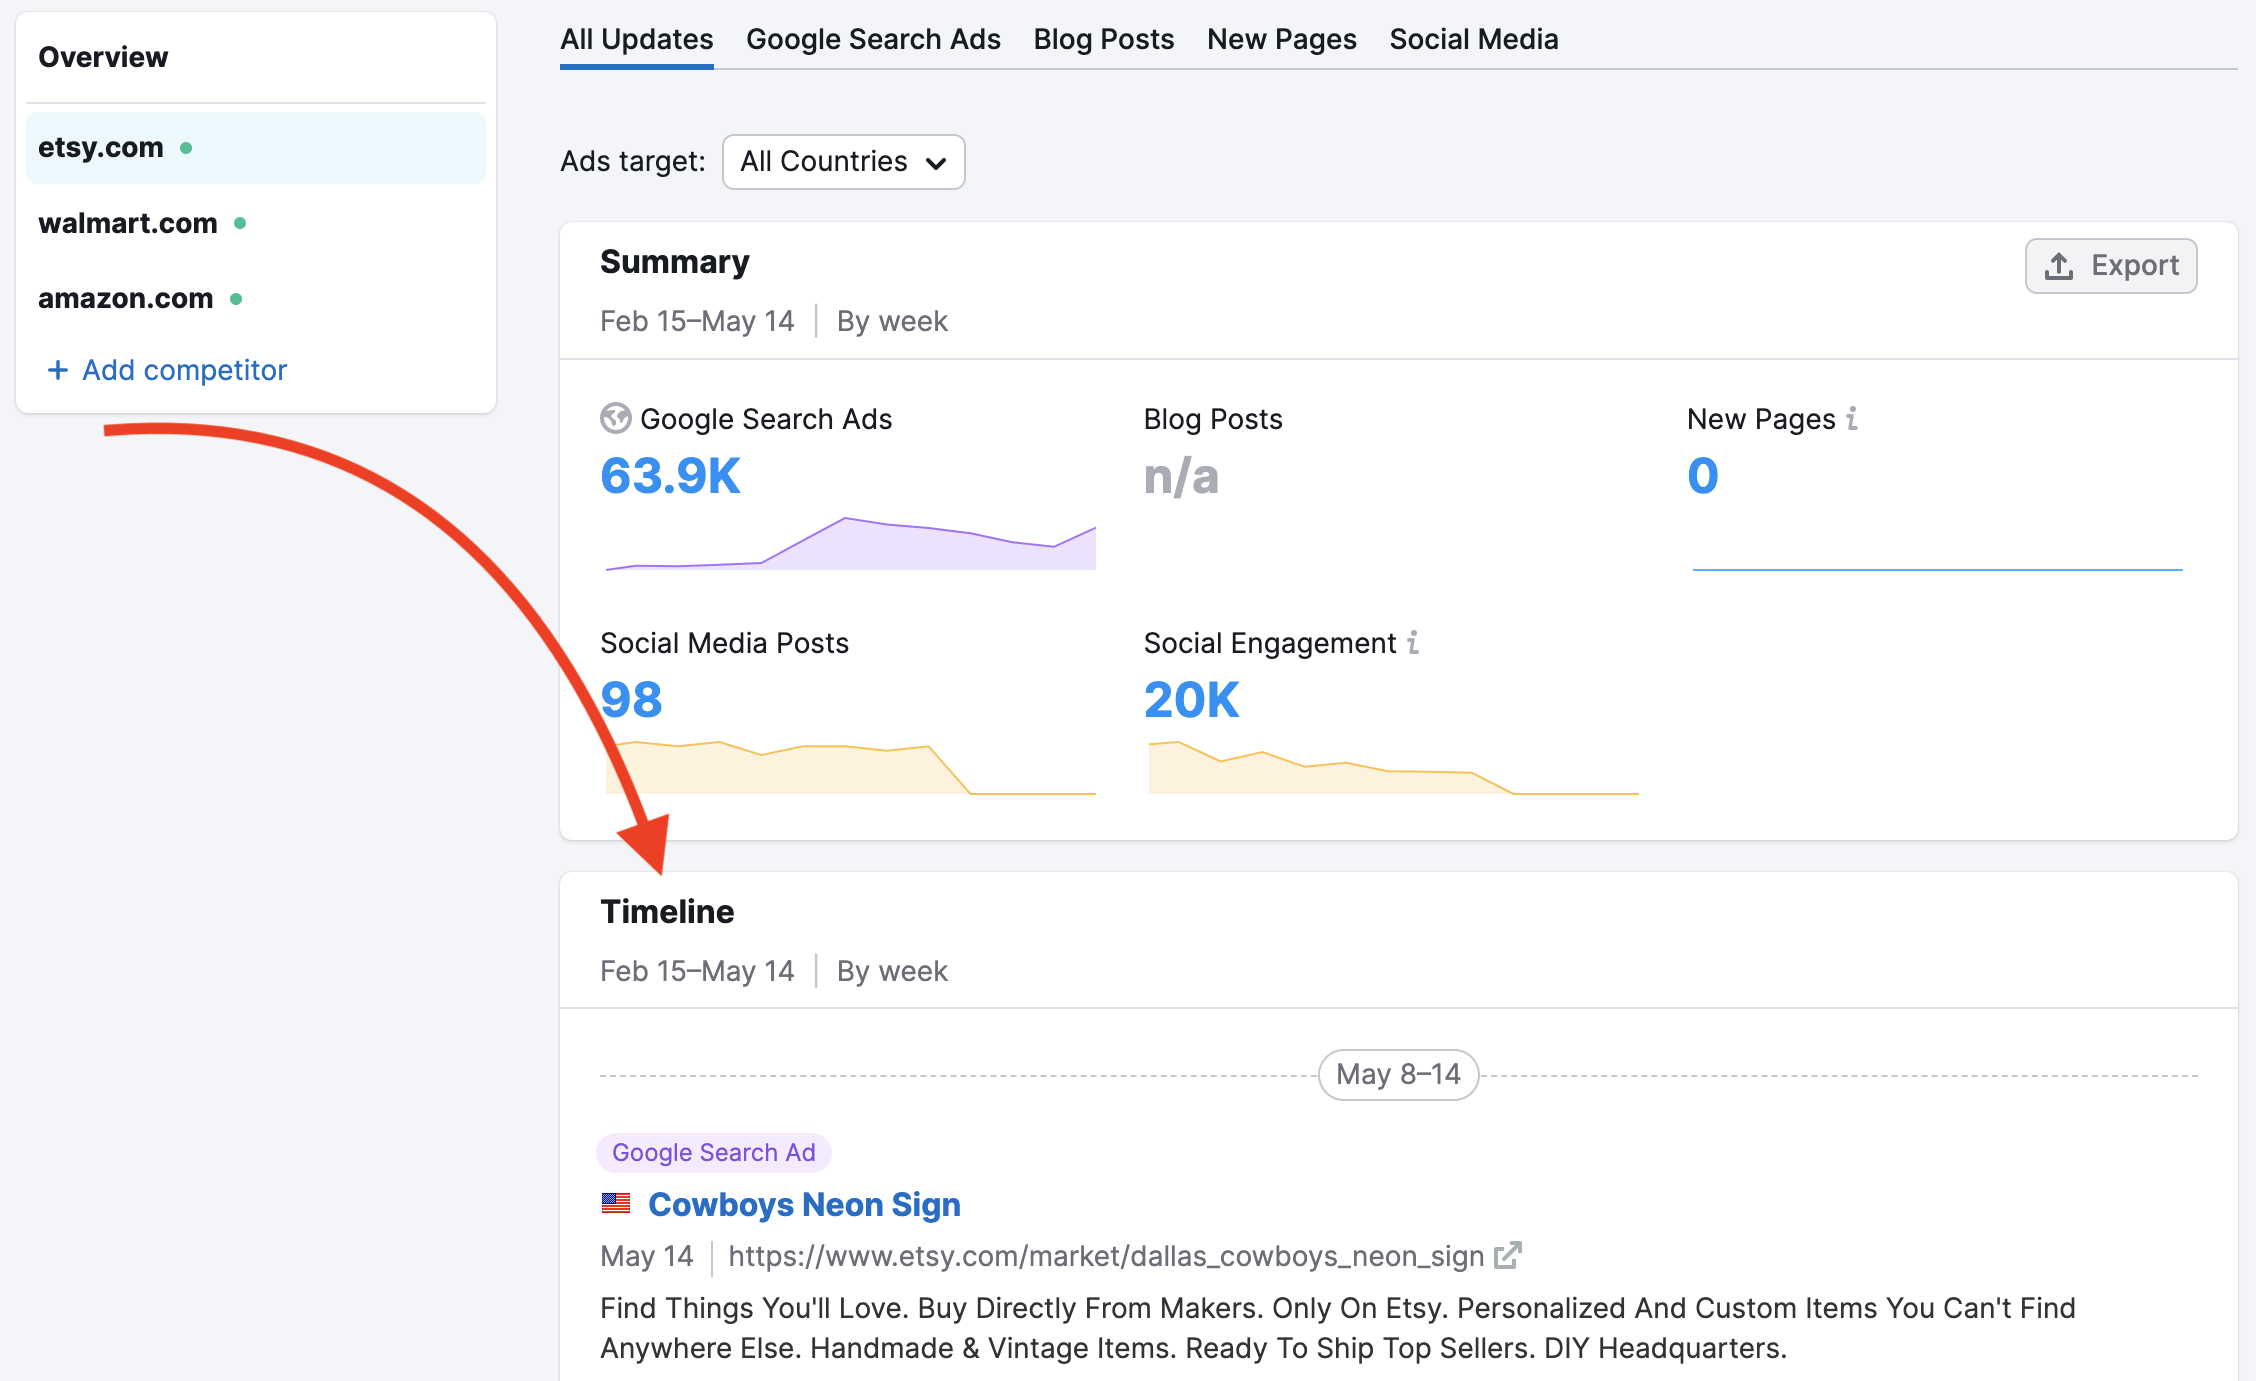Click the Social Engagement info icon

[x=1413, y=642]
